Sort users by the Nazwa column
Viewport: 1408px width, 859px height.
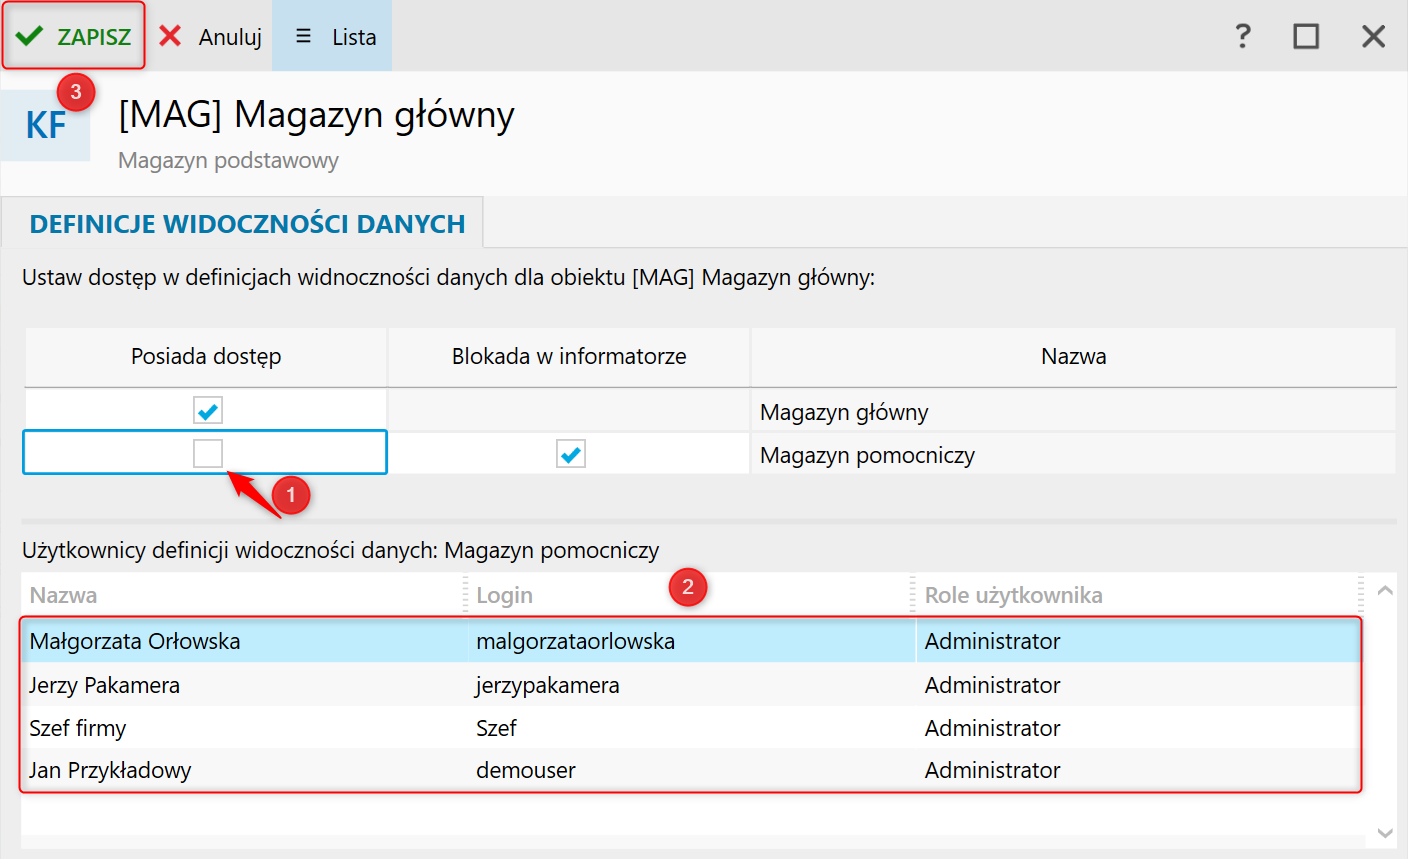[x=243, y=595]
